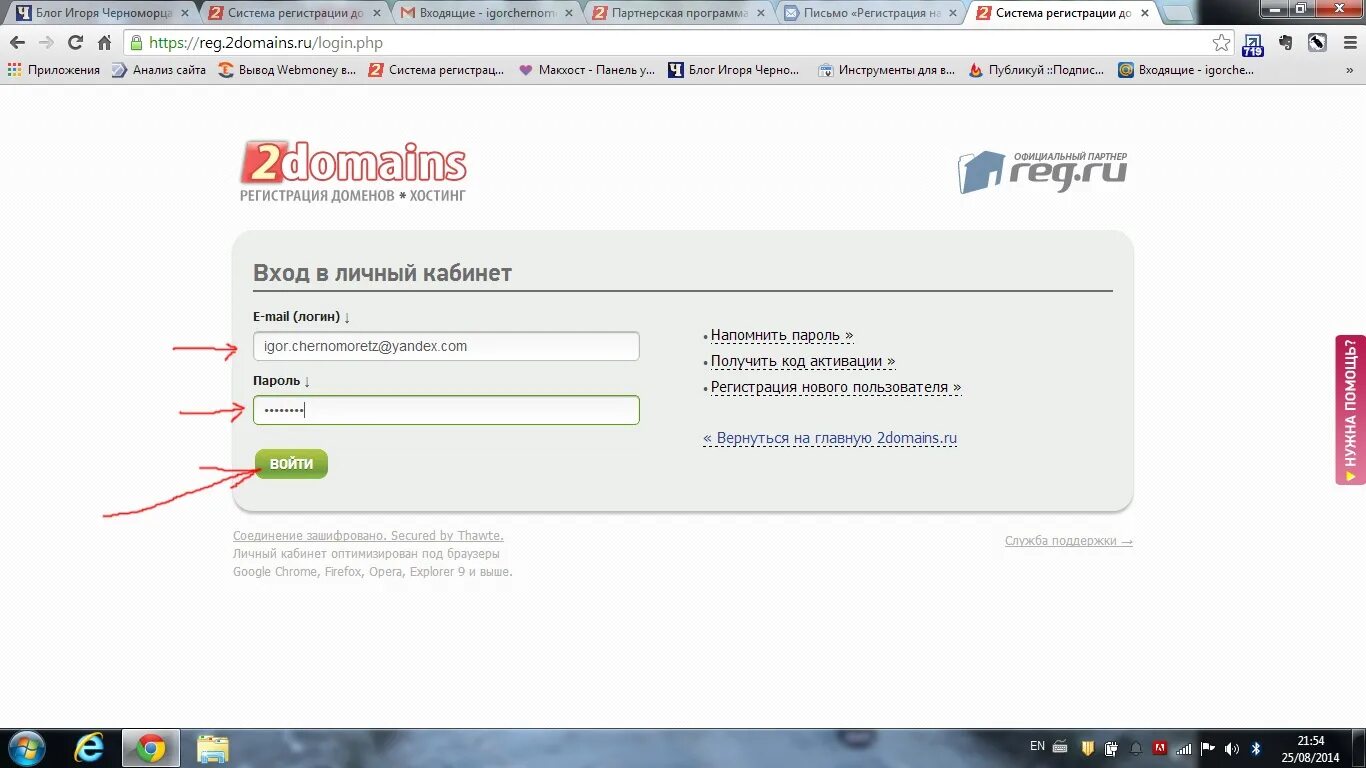Open the Evernote elephant extension
Image resolution: width=1366 pixels, height=768 pixels.
[x=1286, y=43]
